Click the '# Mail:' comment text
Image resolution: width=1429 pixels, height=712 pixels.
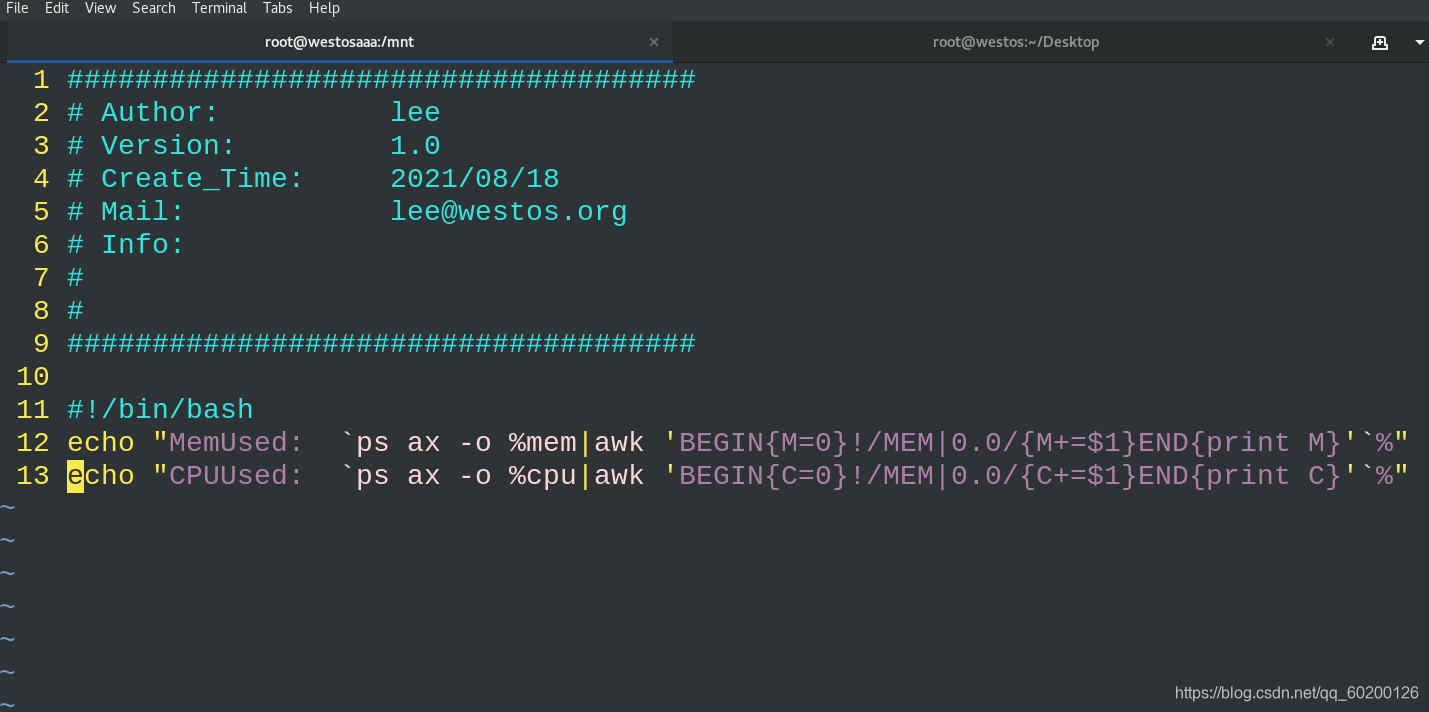pos(126,211)
